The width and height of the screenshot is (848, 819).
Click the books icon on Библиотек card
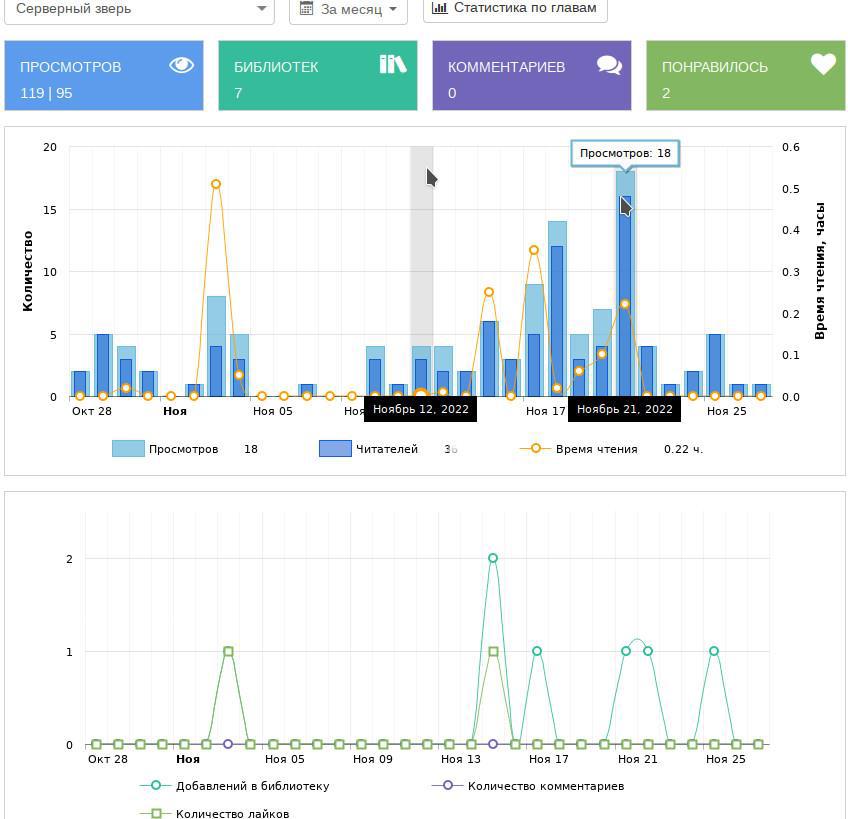pyautogui.click(x=393, y=64)
